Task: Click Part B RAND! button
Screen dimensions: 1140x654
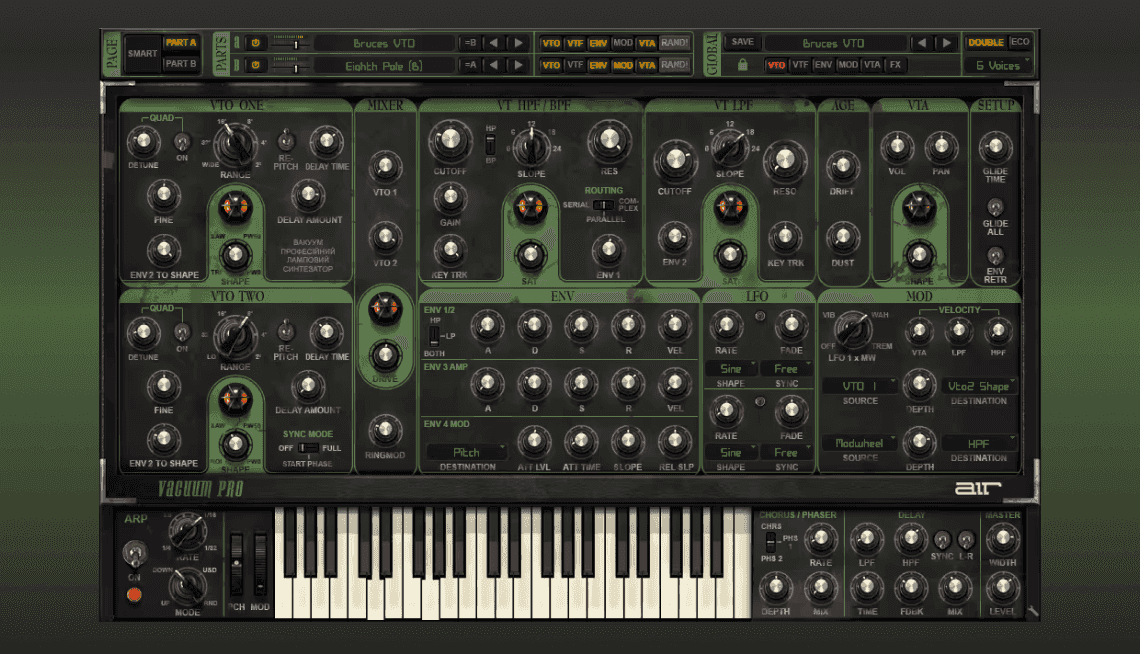Action: coord(674,65)
